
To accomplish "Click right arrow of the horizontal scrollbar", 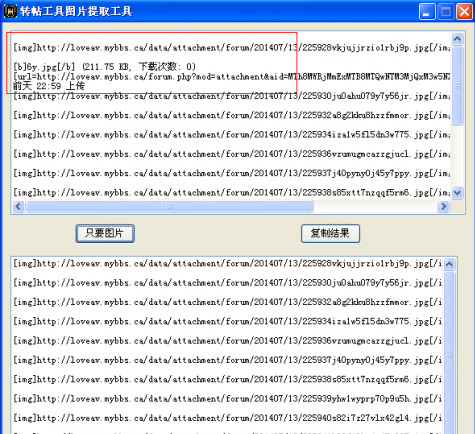I will click(x=444, y=206).
